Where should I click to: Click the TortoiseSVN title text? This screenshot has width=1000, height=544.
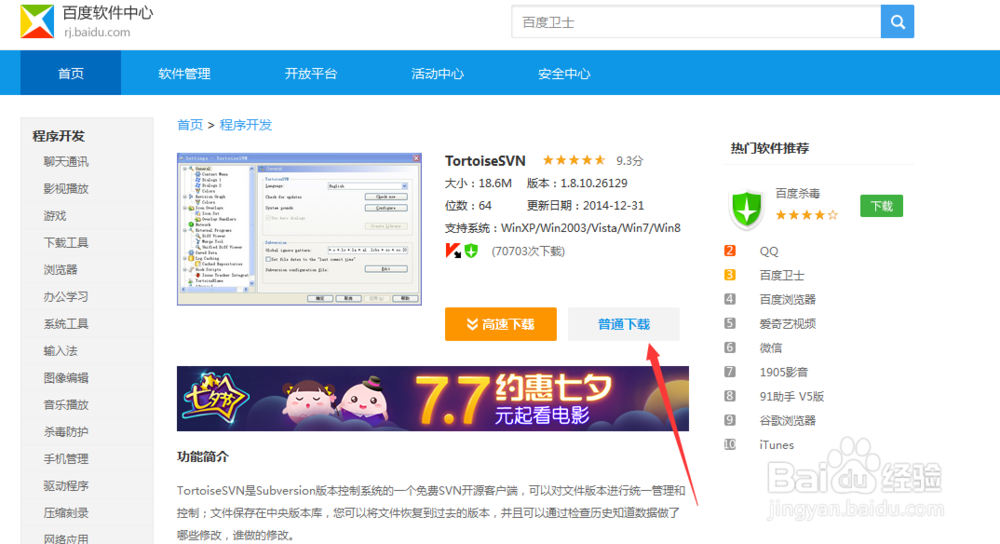point(485,161)
